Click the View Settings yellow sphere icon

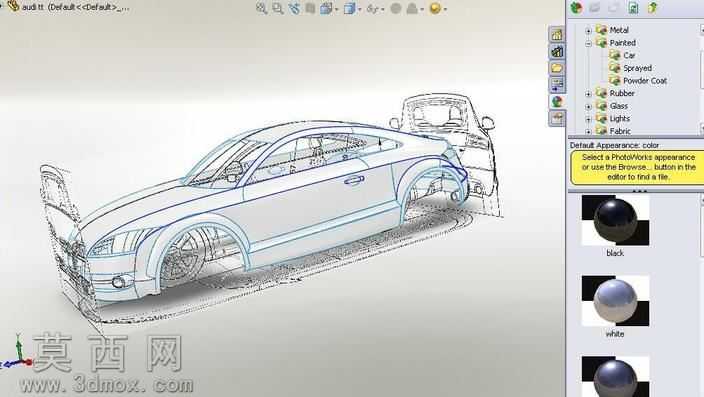pos(435,8)
